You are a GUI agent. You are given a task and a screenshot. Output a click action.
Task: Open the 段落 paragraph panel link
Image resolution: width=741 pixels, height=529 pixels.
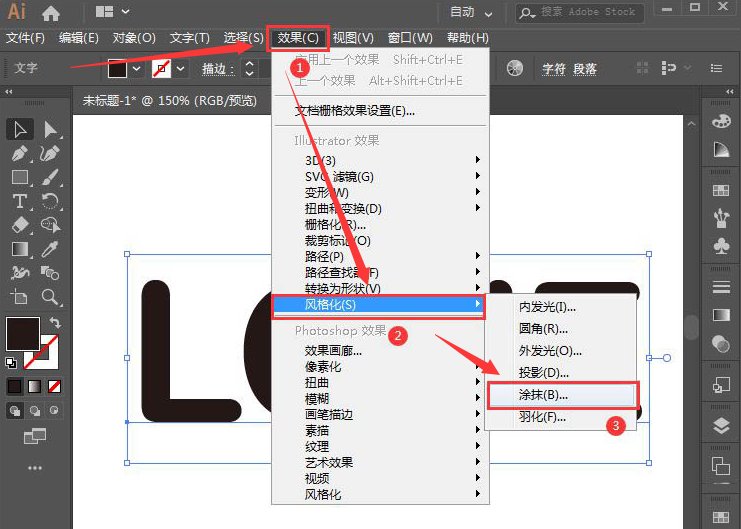[x=585, y=69]
